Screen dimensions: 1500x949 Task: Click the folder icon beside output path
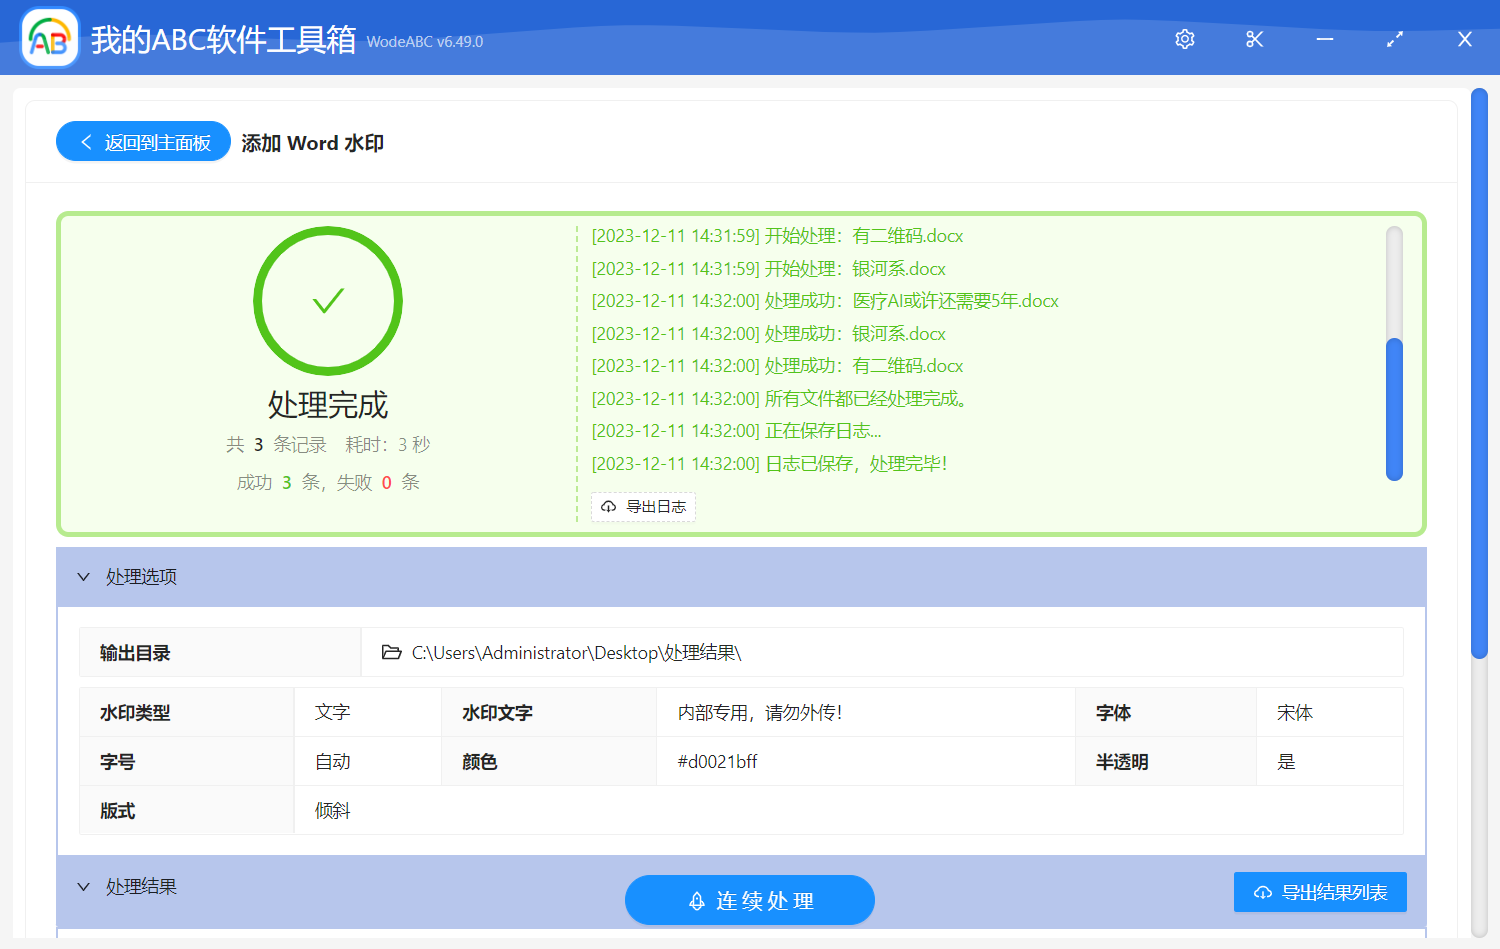392,653
